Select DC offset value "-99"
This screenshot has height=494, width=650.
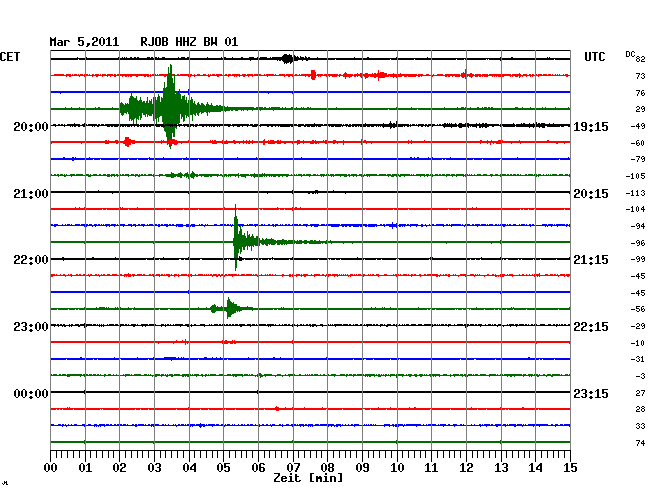click(638, 259)
